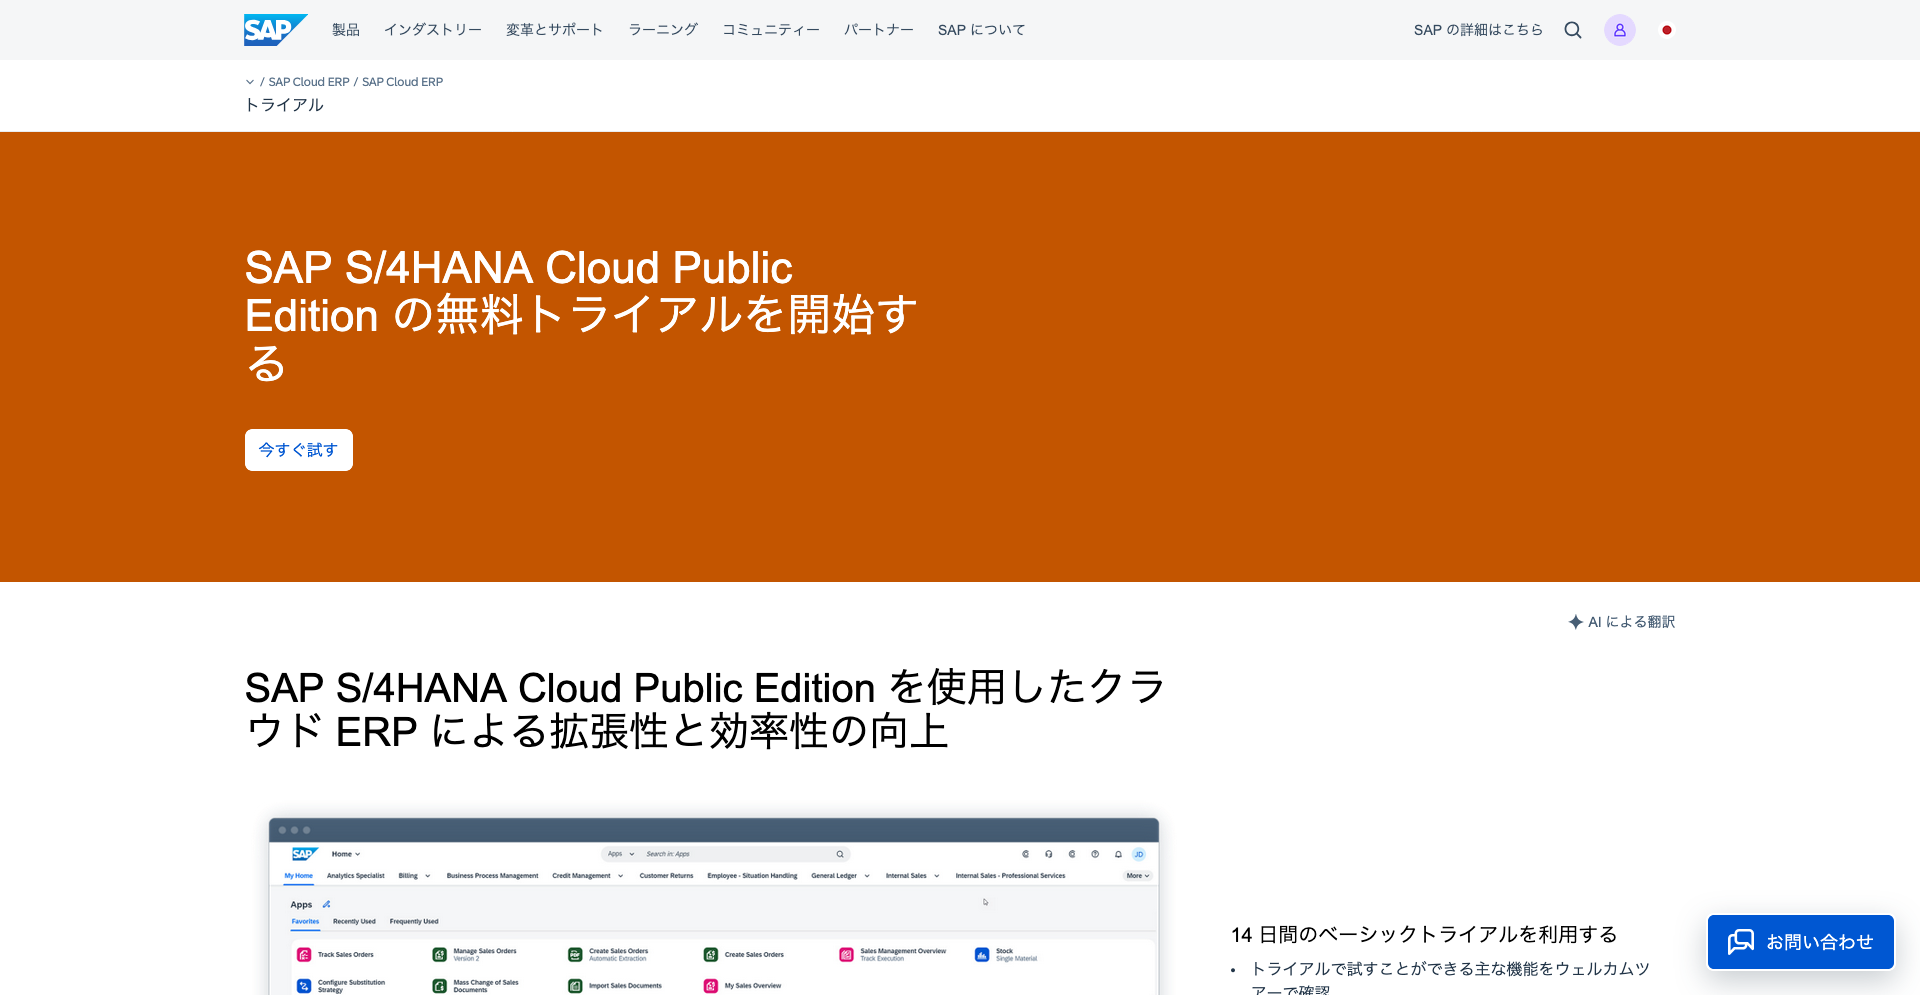Open the コミュニティー navigation menu
Viewport: 1920px width, 995px height.
(x=771, y=30)
